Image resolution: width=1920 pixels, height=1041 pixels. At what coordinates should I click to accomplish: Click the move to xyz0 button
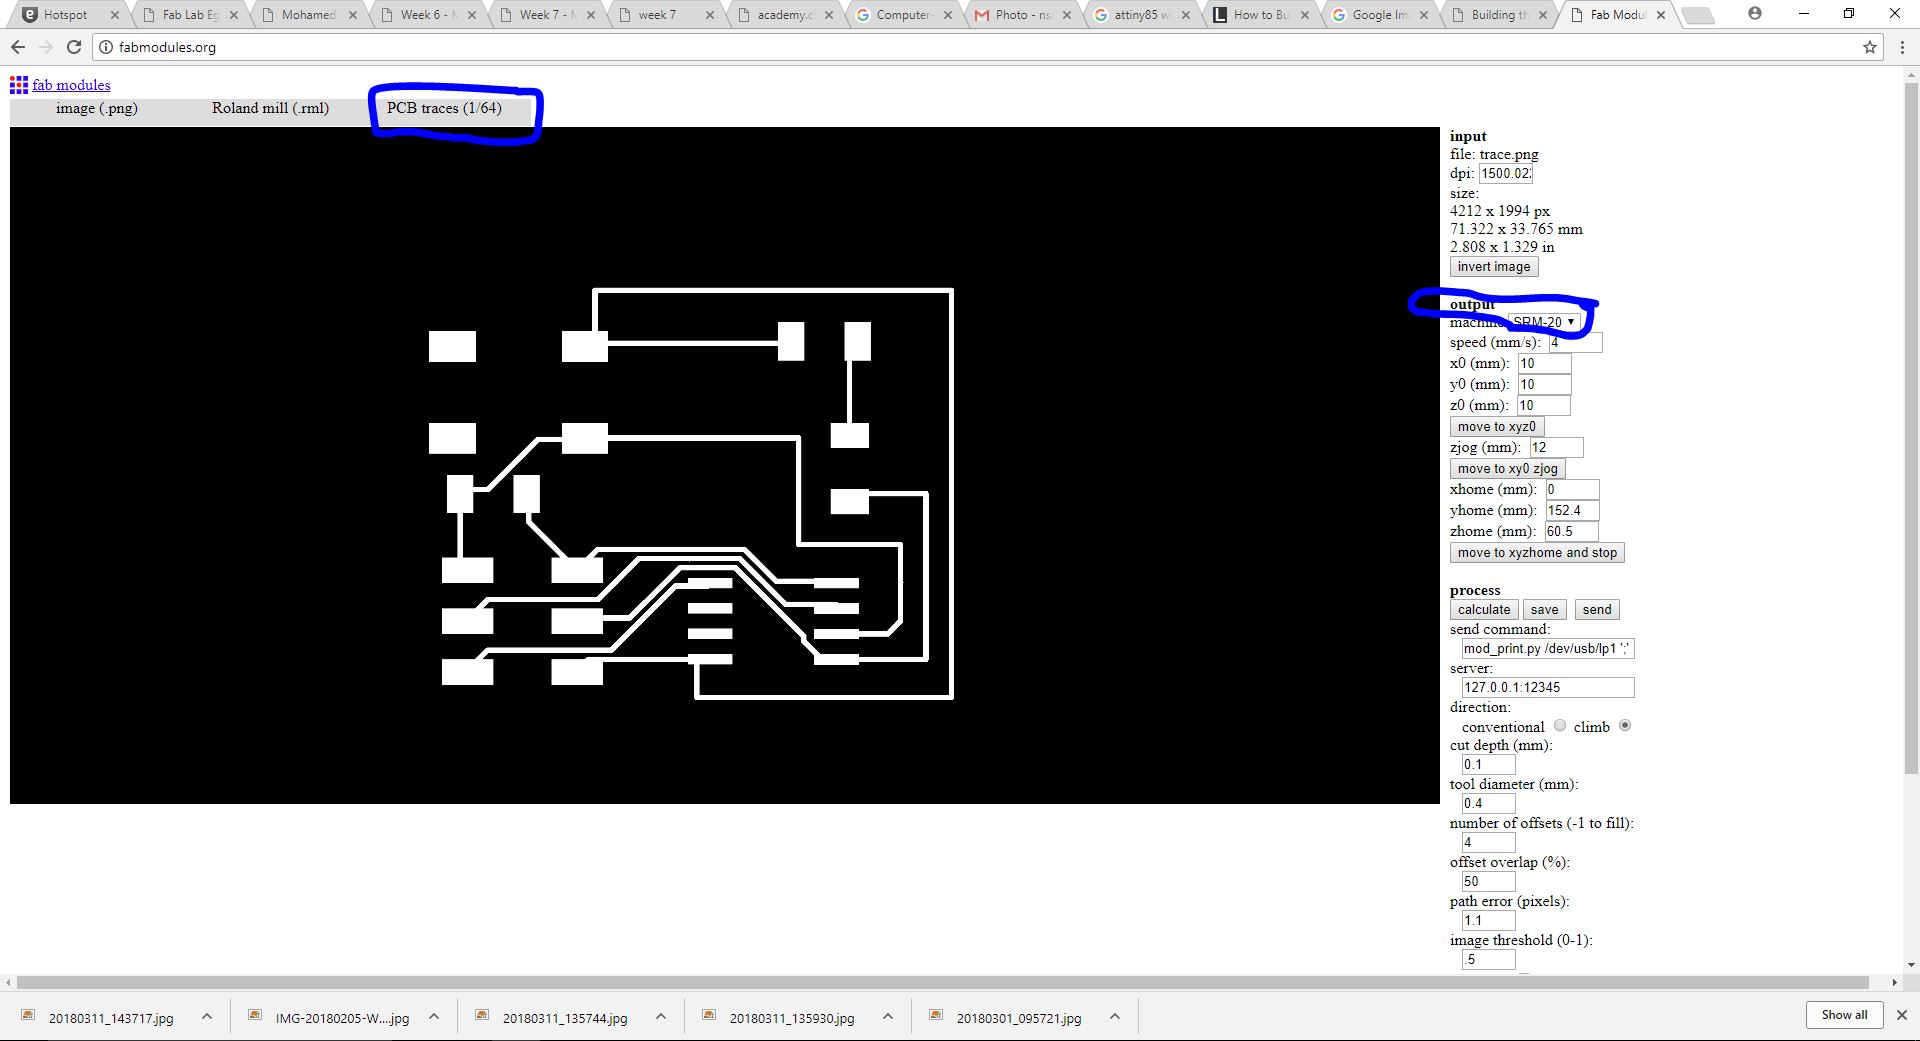pyautogui.click(x=1496, y=427)
